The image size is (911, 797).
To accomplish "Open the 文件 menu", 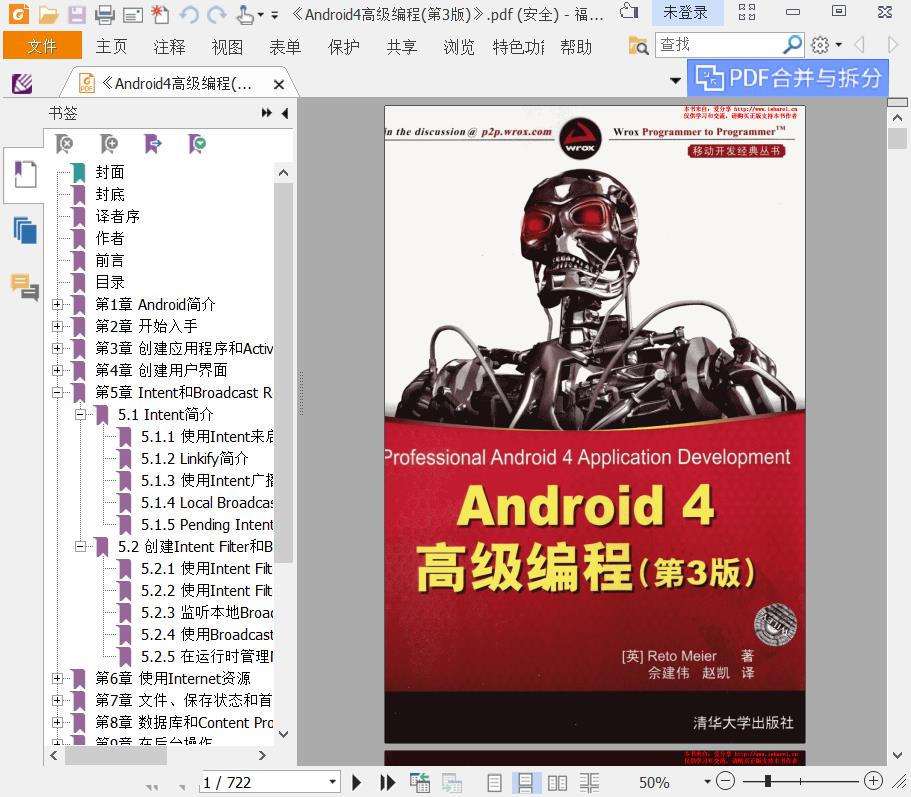I will point(42,46).
